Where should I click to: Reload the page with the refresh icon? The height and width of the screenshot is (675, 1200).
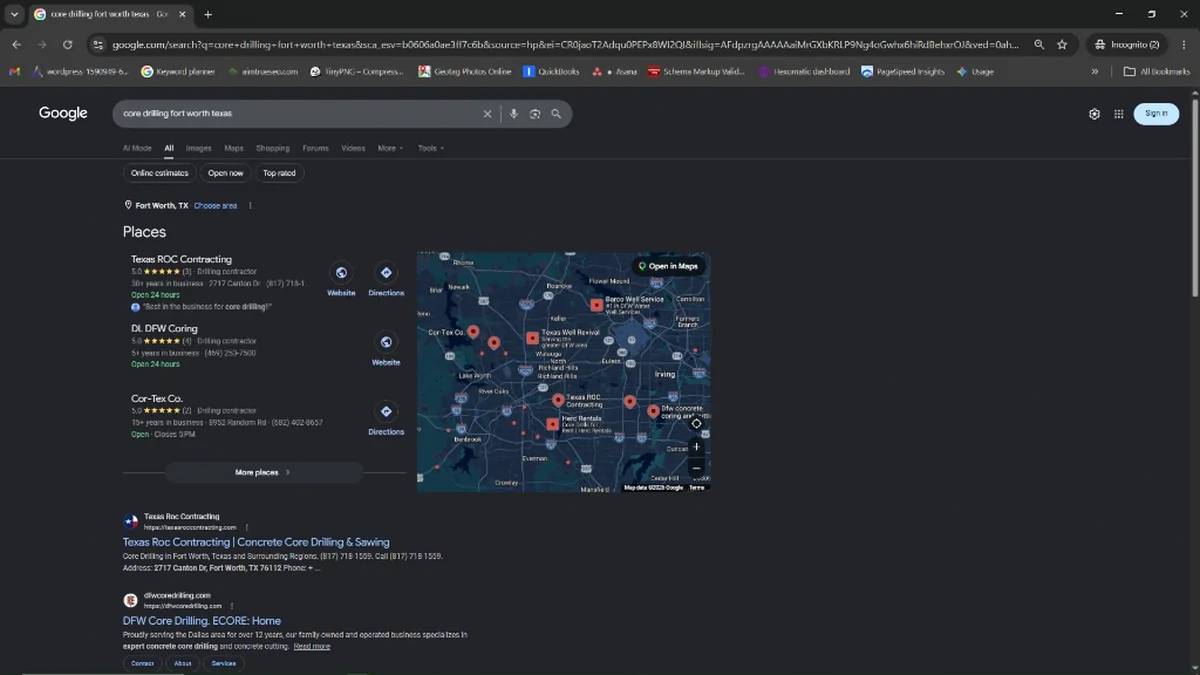[x=67, y=44]
